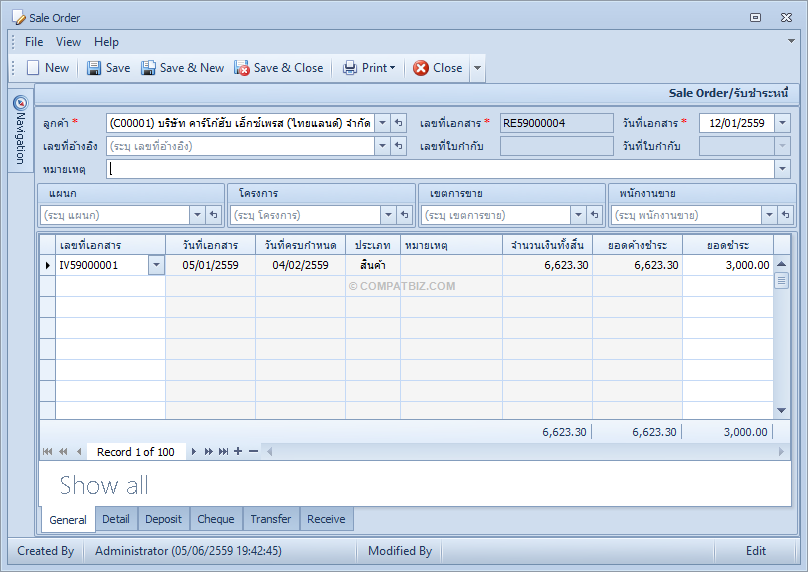Click payment amount cell 3,000.00 in row
Image resolution: width=808 pixels, height=572 pixels.
728,265
